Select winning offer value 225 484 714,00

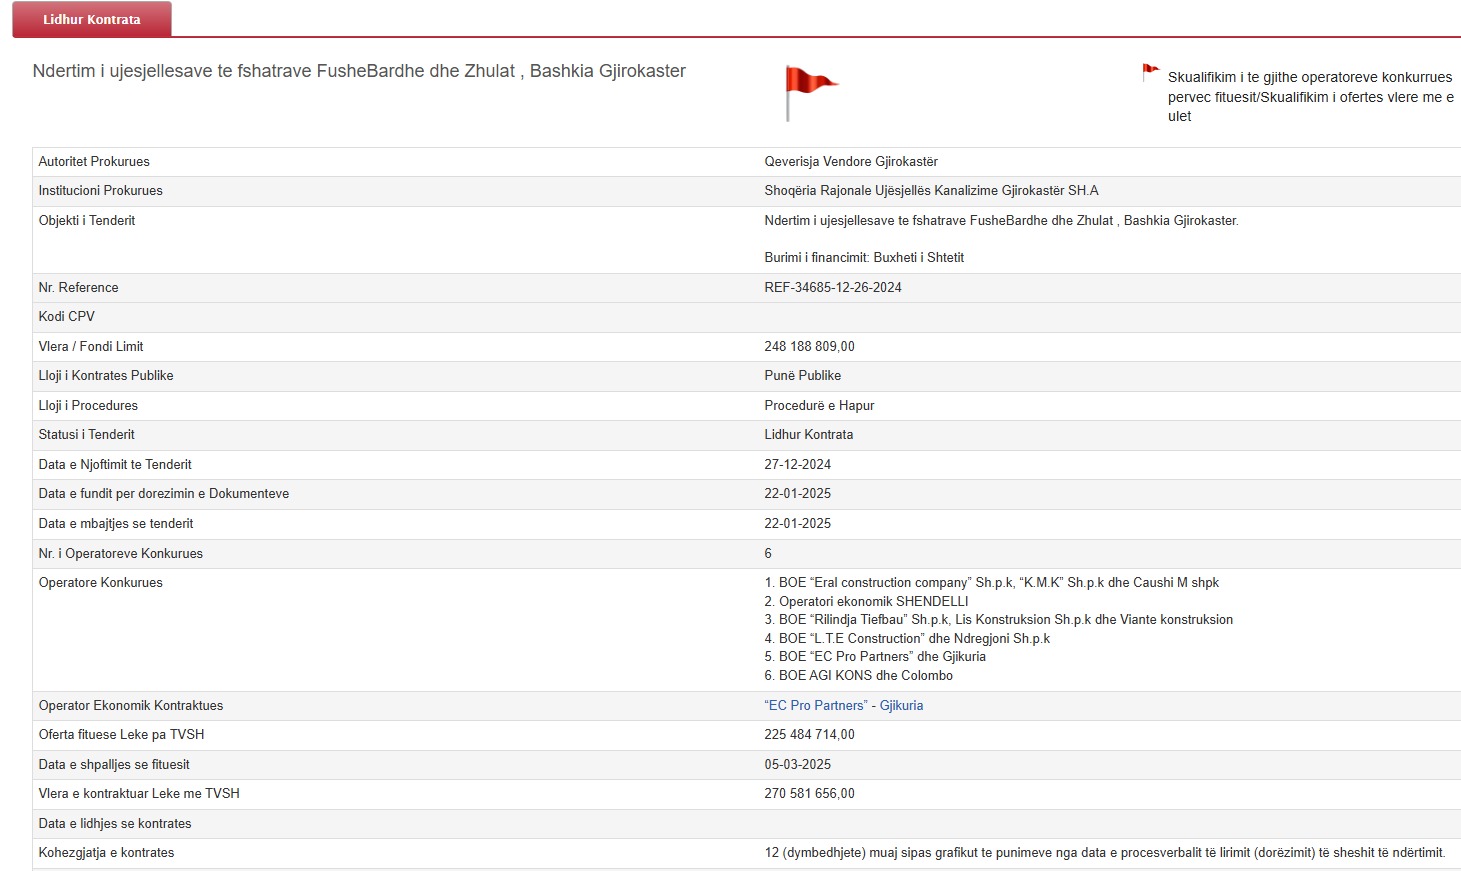point(809,734)
